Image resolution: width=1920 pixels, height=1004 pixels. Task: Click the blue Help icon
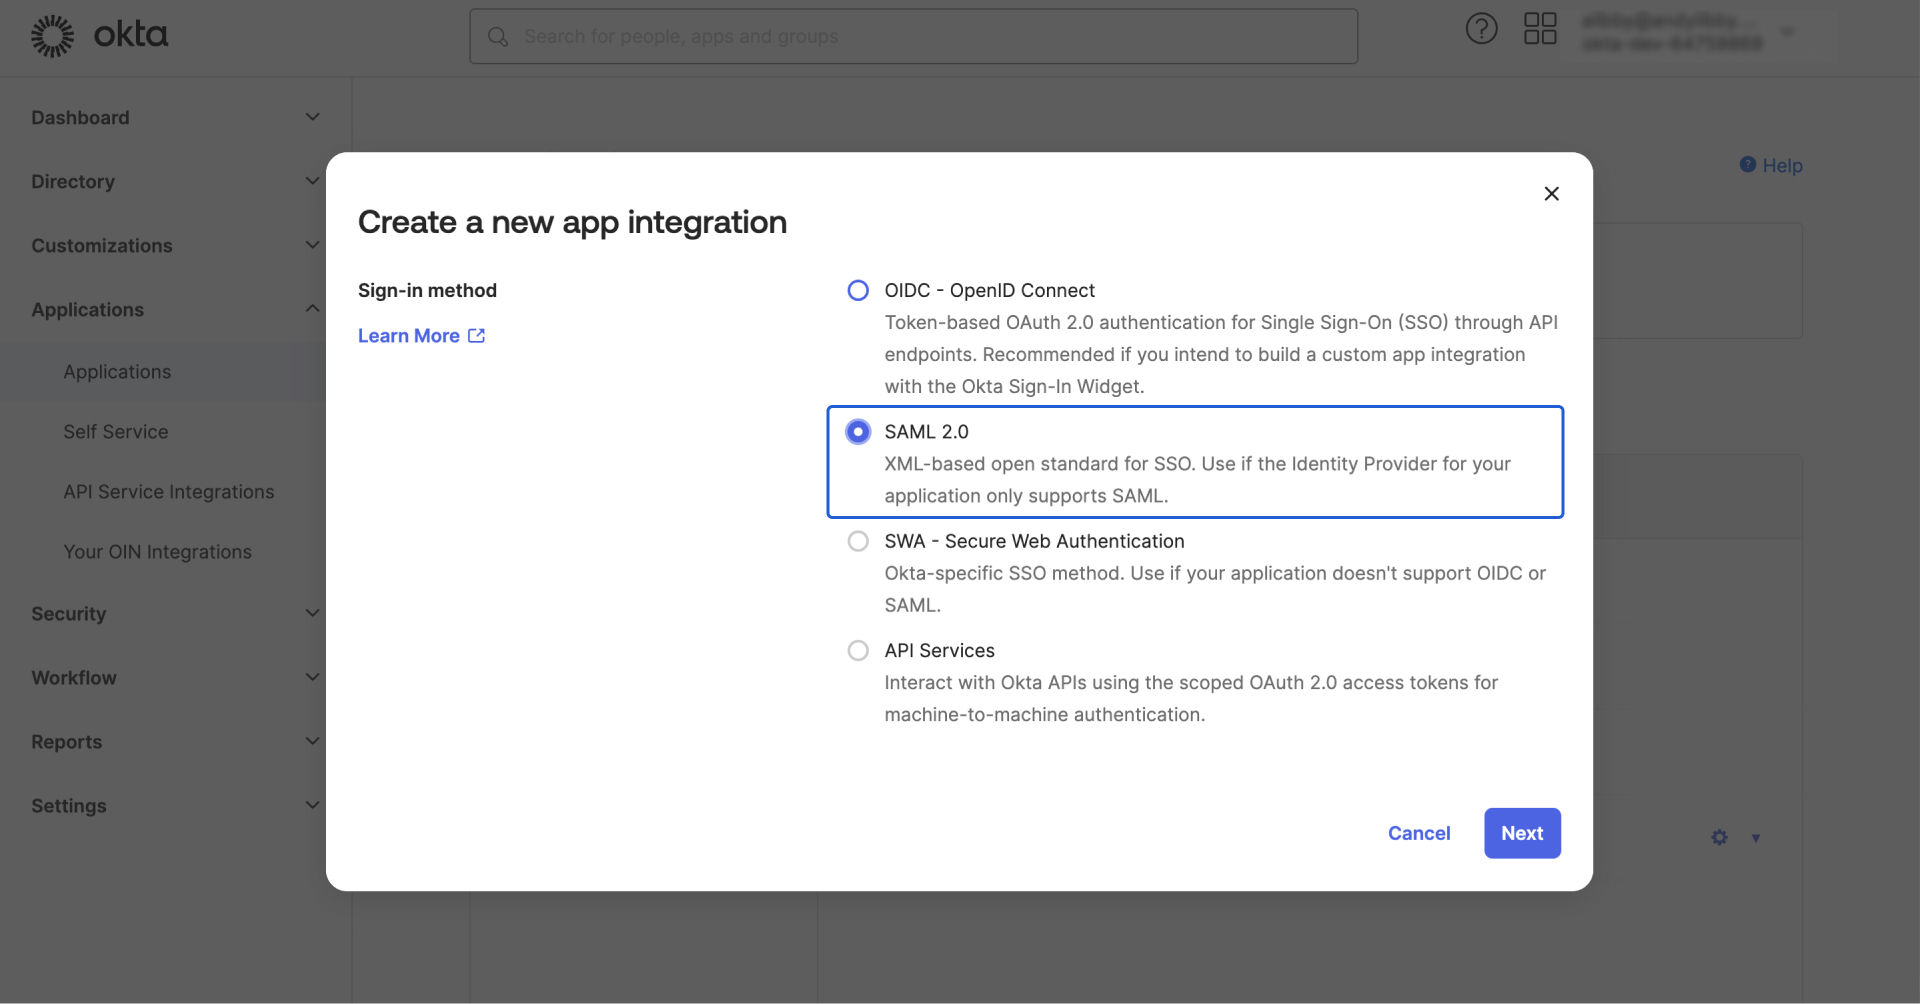1747,165
